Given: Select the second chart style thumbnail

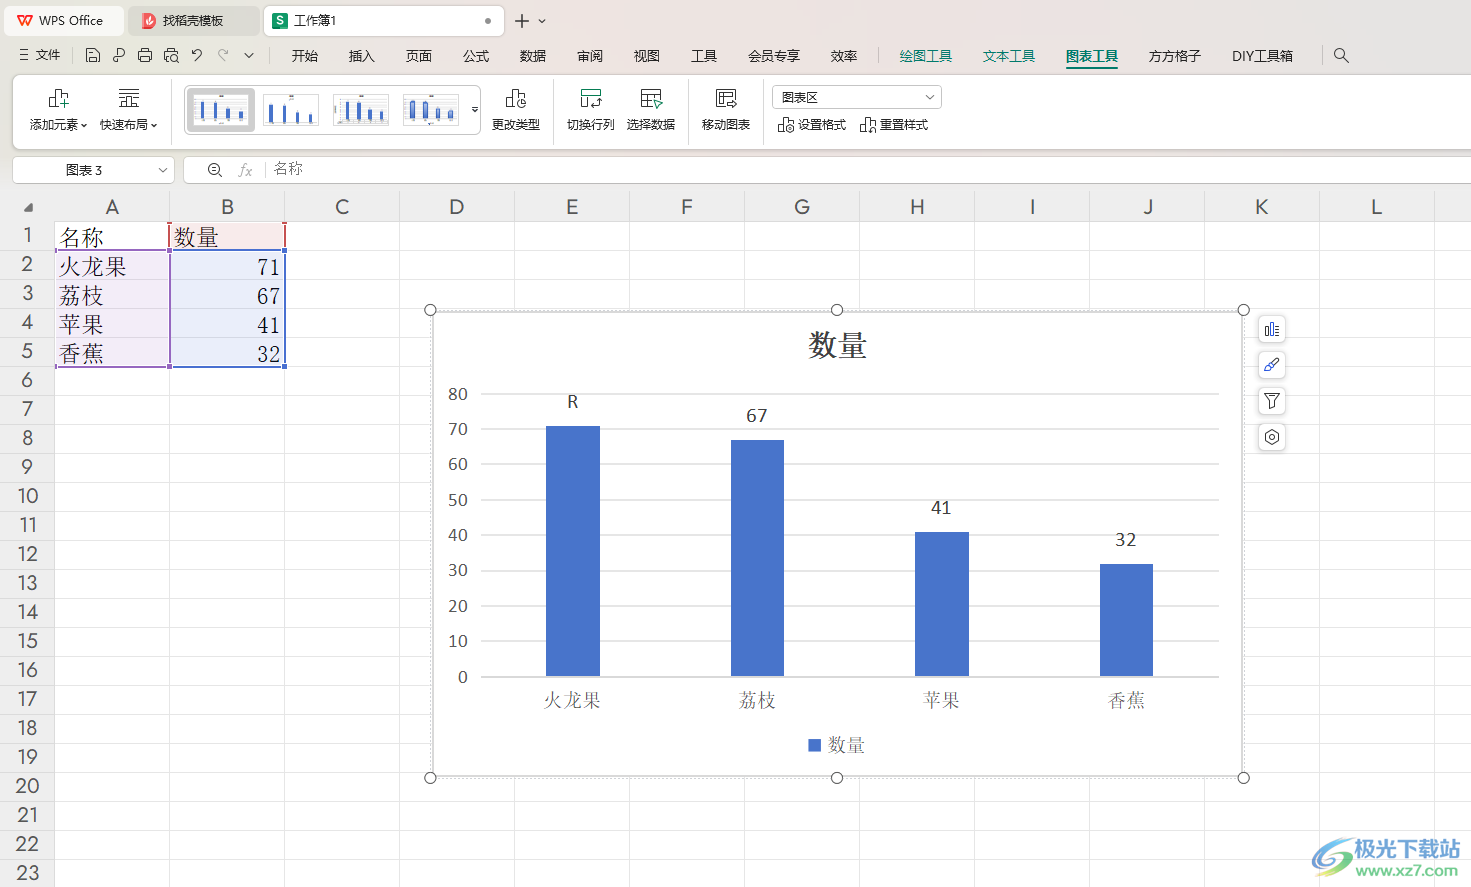Looking at the screenshot, I should 291,110.
